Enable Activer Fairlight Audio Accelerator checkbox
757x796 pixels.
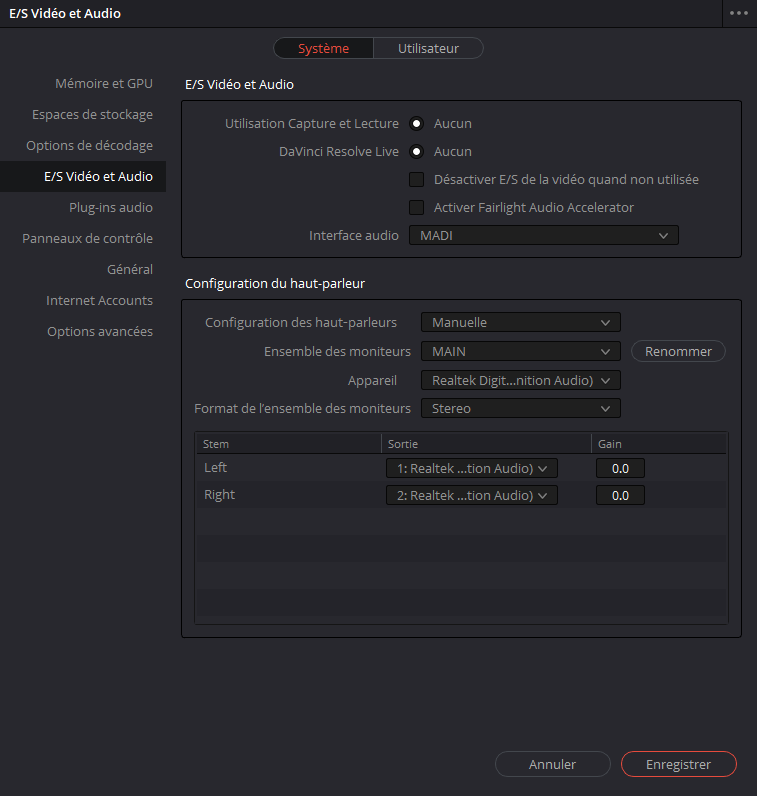(x=416, y=207)
